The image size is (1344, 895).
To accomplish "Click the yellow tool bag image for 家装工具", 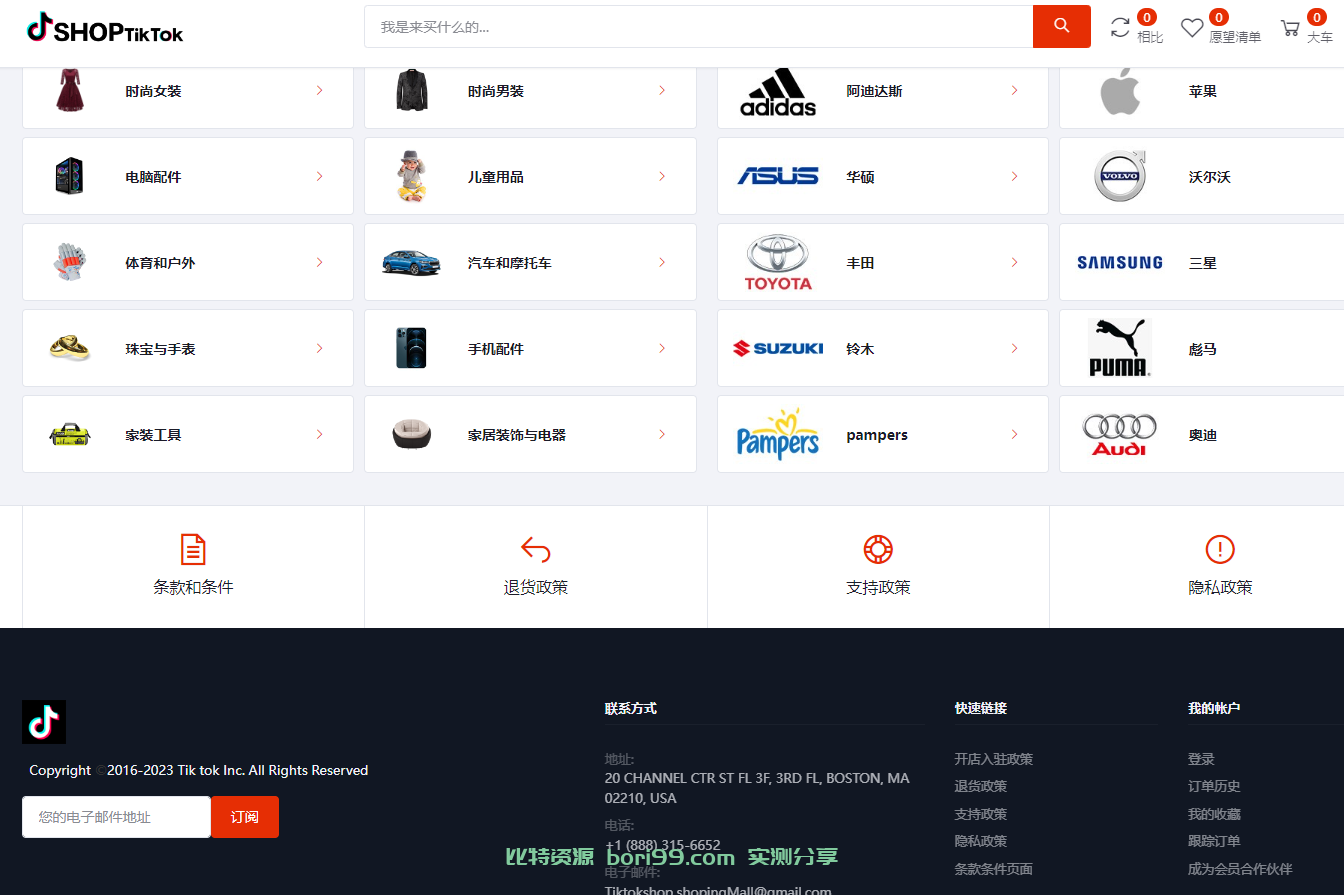I will point(70,434).
